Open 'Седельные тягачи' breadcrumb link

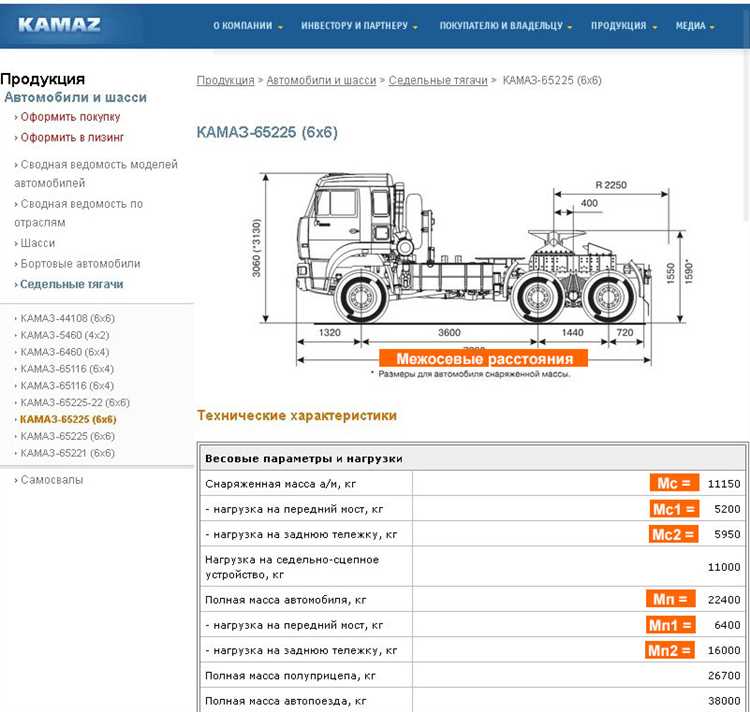pyautogui.click(x=437, y=80)
